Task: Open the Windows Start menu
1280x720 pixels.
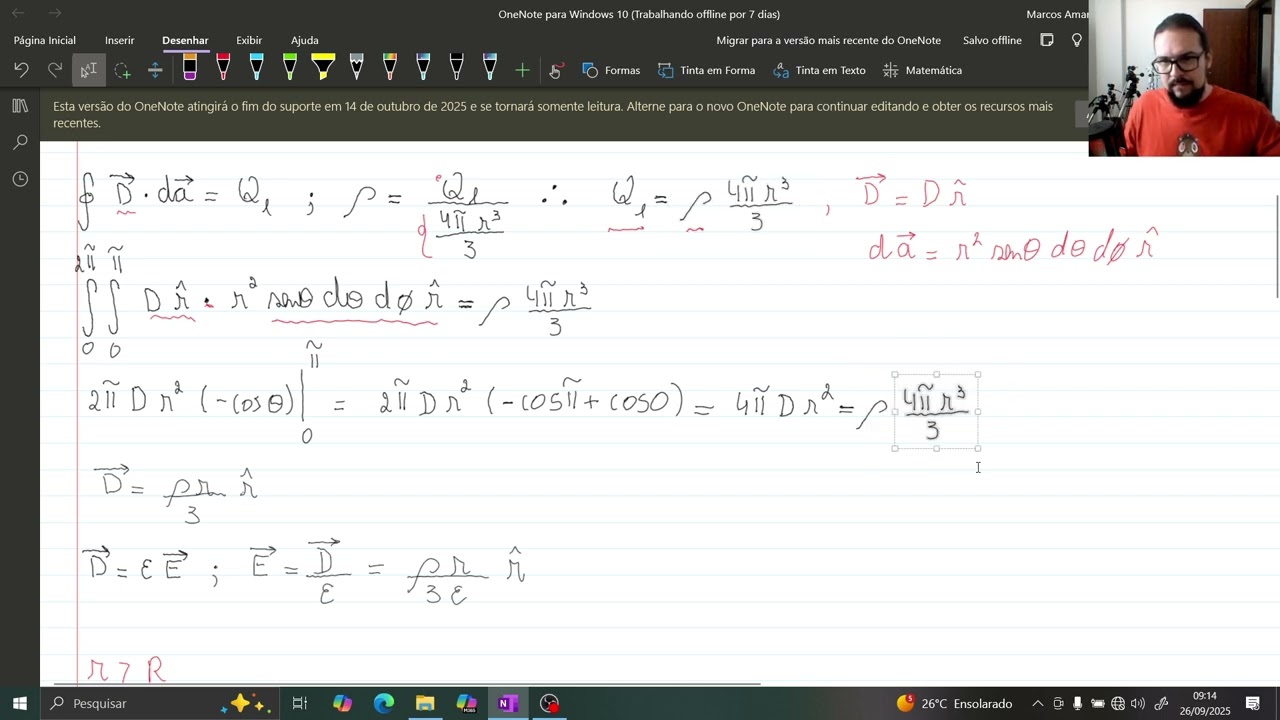Action: [x=20, y=703]
